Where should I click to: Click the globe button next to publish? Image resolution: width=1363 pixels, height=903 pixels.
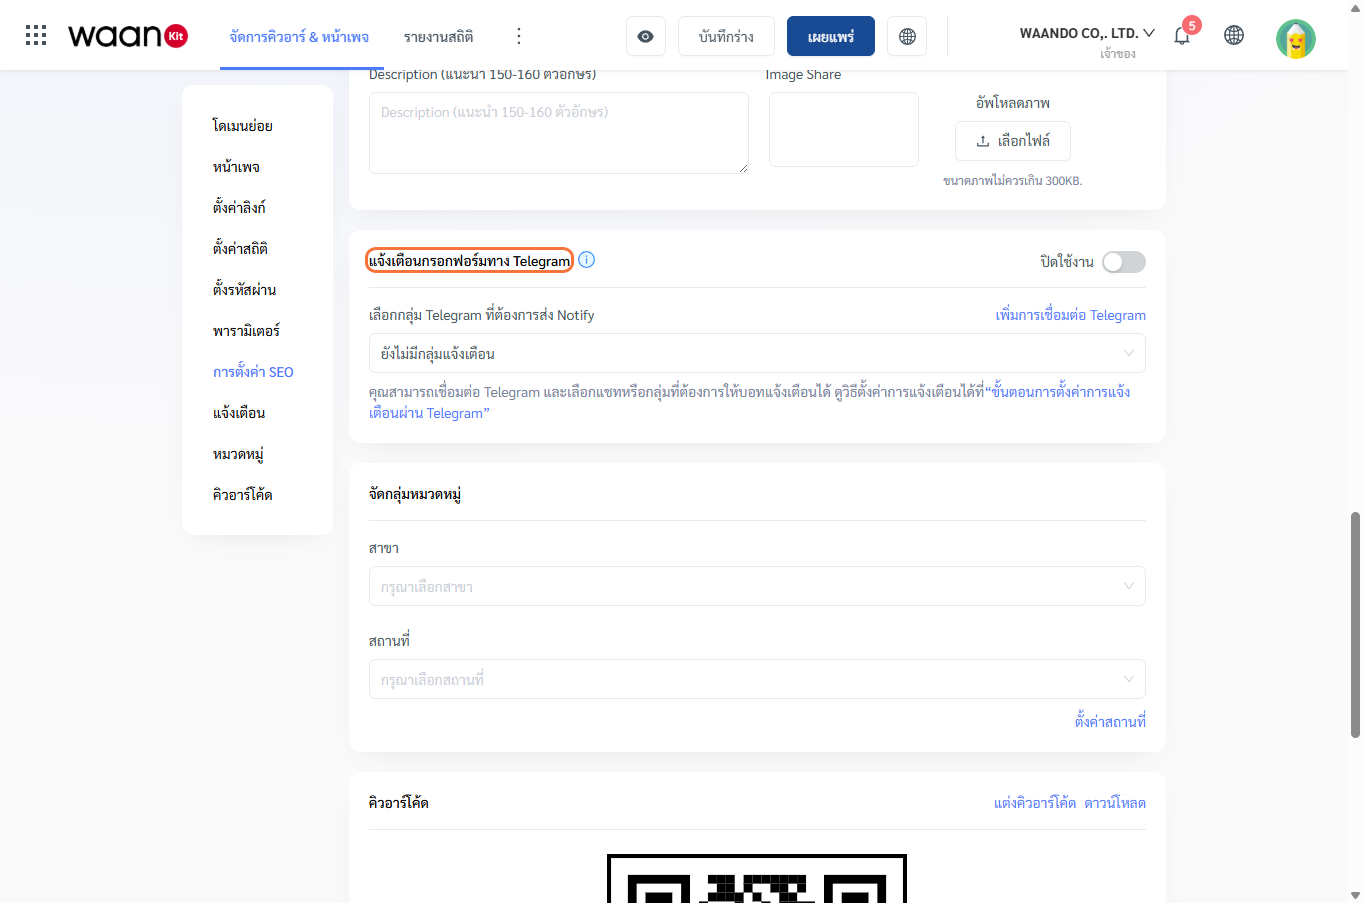pos(907,36)
